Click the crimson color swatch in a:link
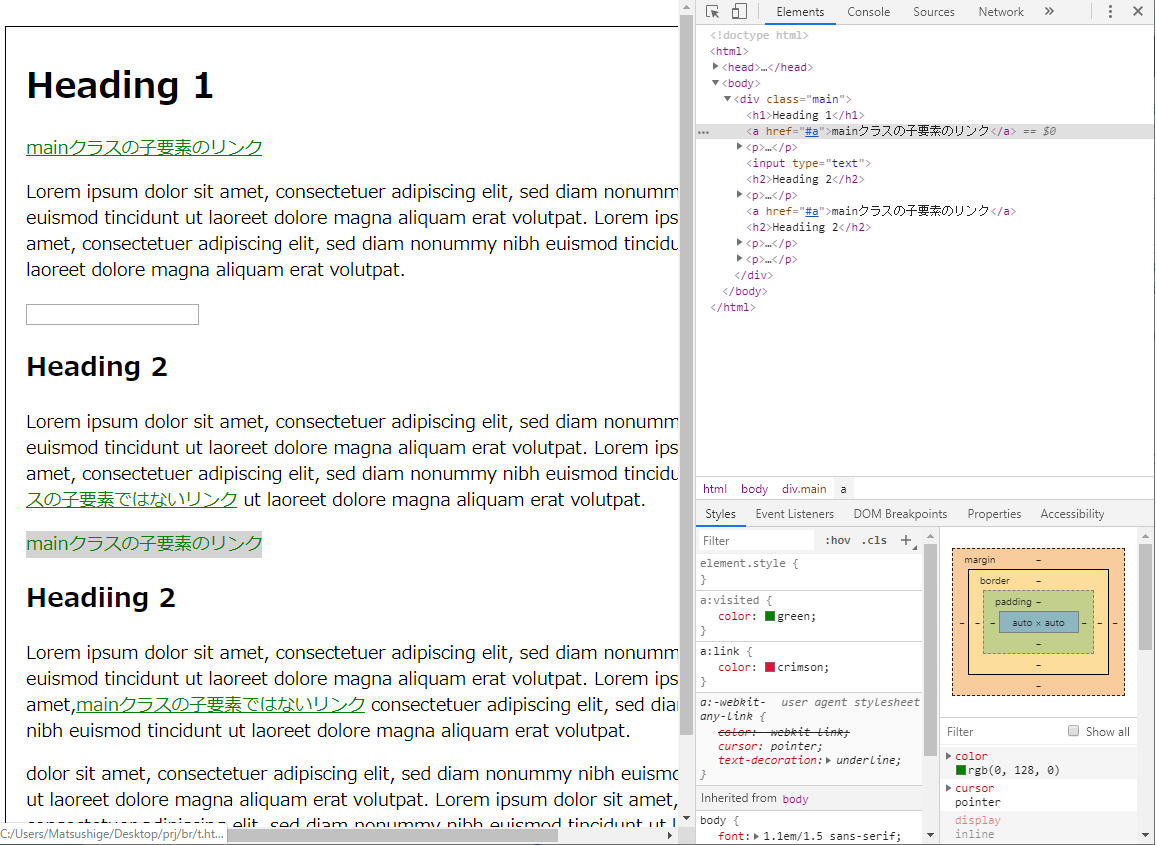This screenshot has height=845, width=1157. (x=770, y=667)
